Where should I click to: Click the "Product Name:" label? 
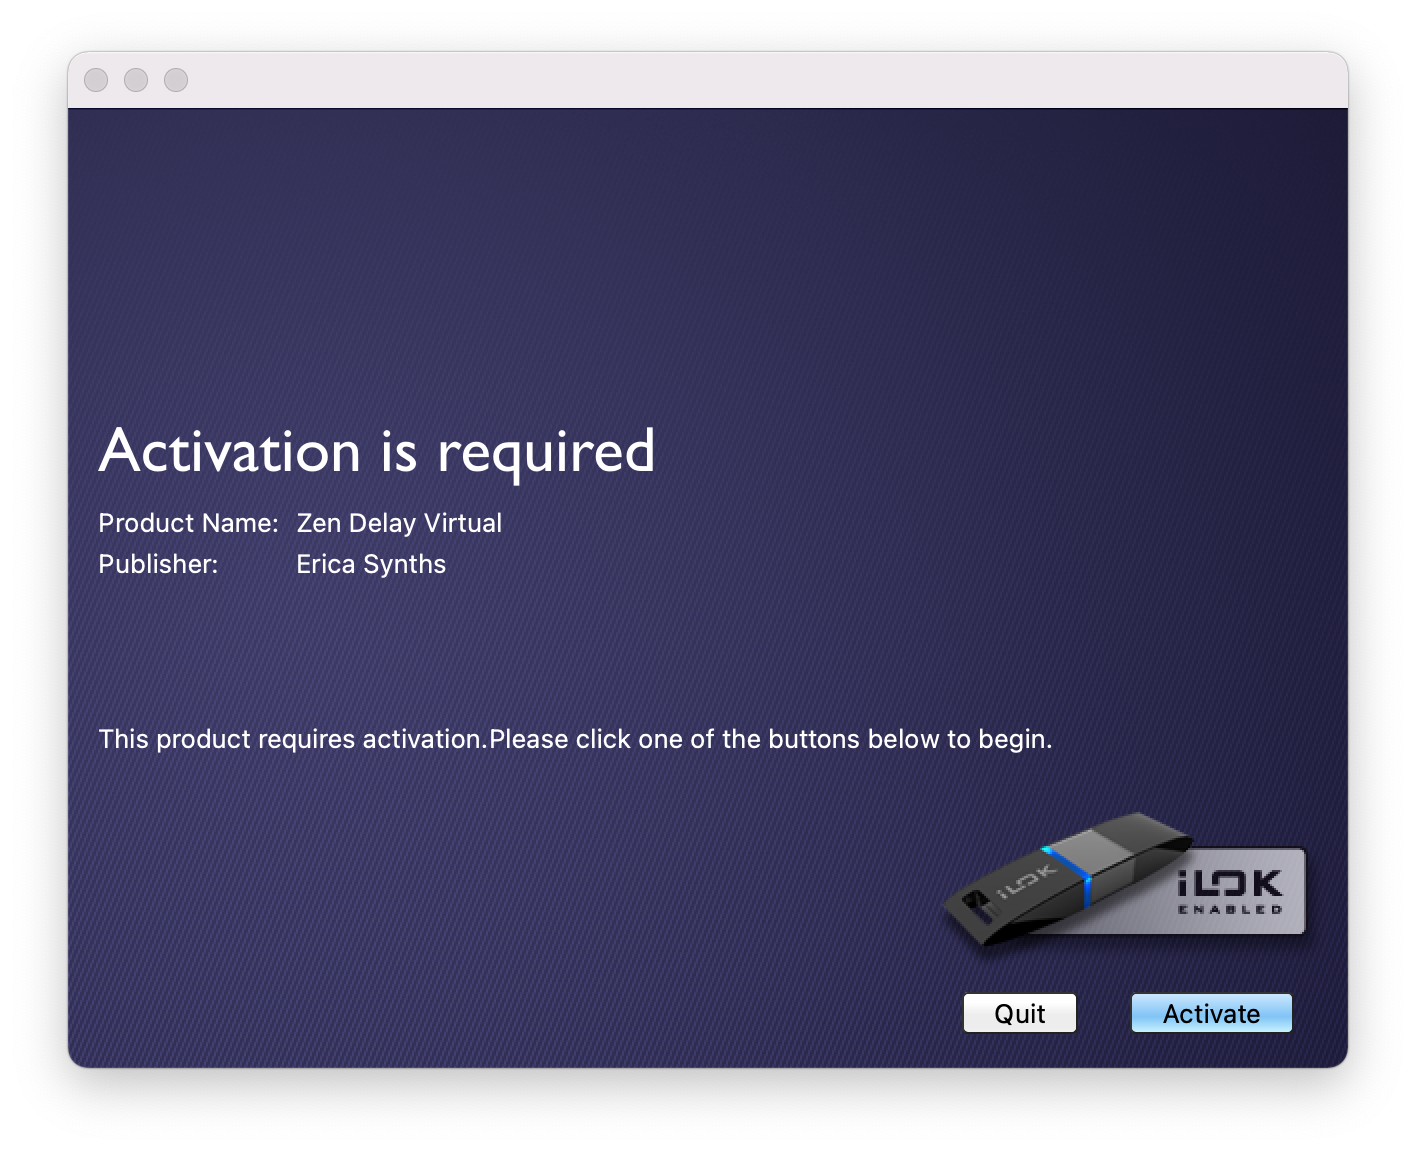188,523
